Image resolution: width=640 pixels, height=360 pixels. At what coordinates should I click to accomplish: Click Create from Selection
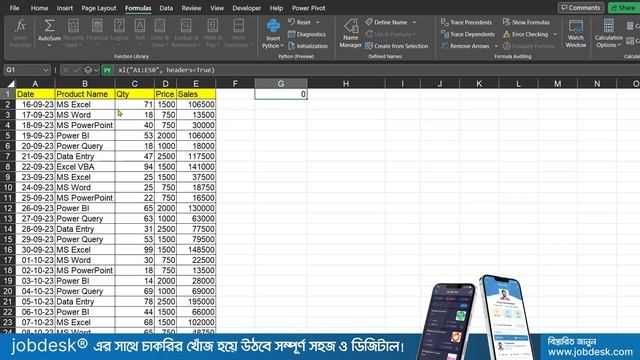pyautogui.click(x=397, y=46)
